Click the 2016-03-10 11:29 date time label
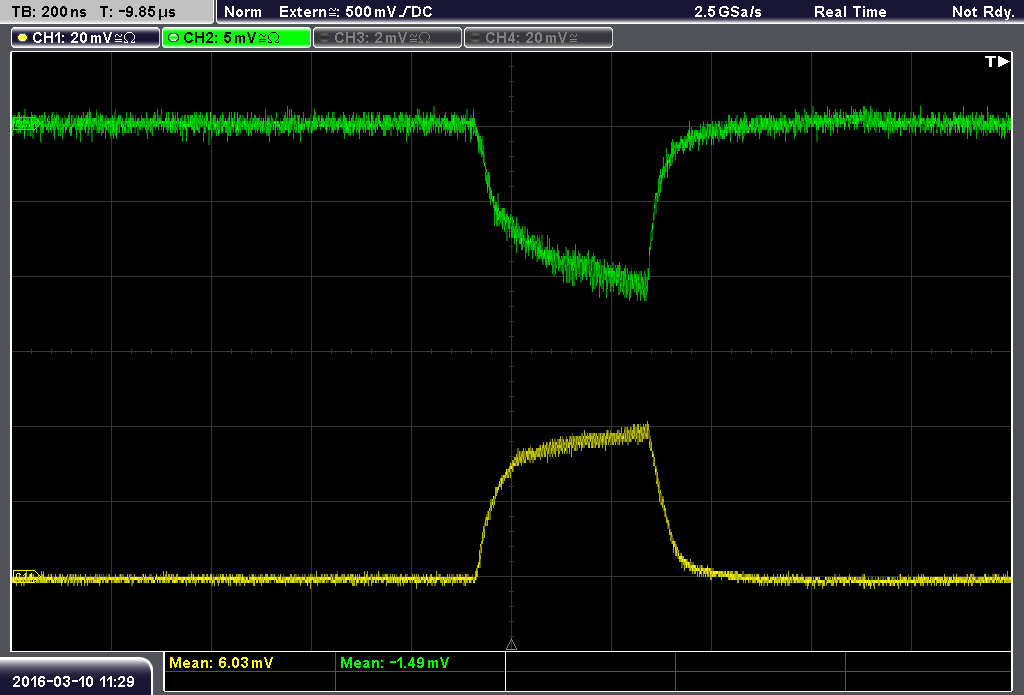Viewport: 1024px width, 695px height. [73, 682]
